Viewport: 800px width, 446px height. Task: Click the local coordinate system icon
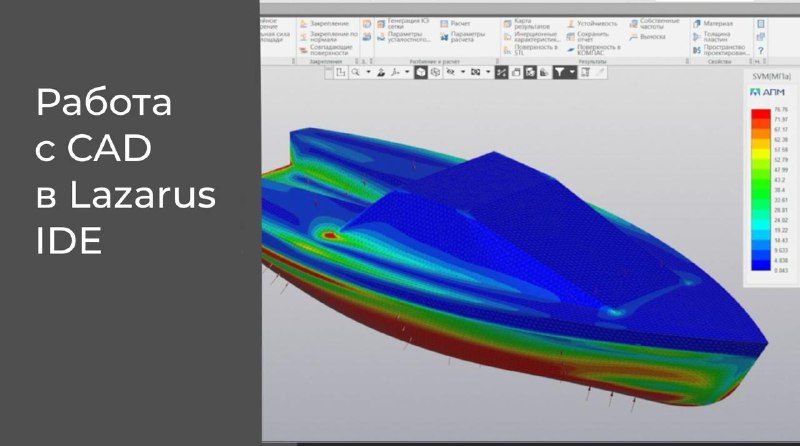point(340,72)
